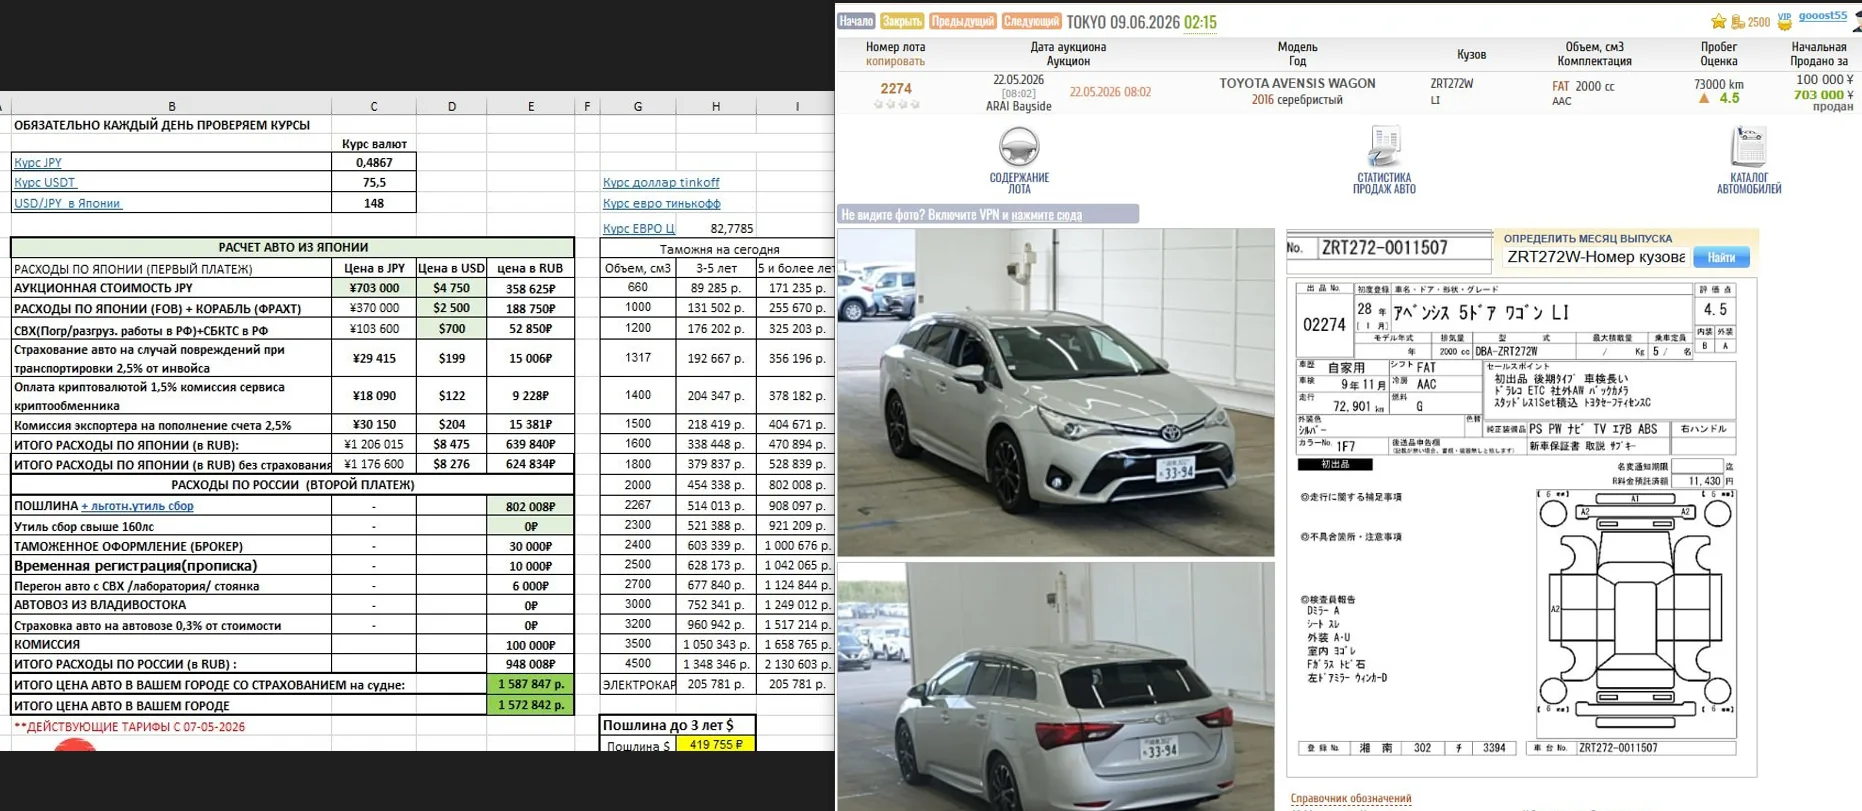Click the ZRT272W body number input field
1862x811 pixels.
coord(1595,257)
